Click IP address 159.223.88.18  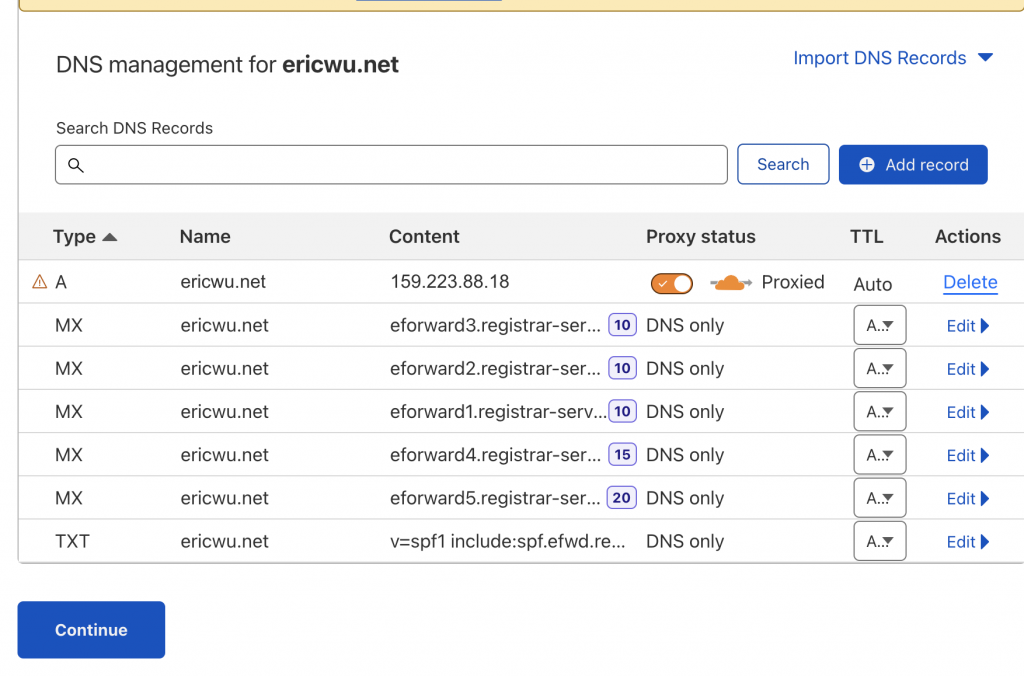click(450, 282)
